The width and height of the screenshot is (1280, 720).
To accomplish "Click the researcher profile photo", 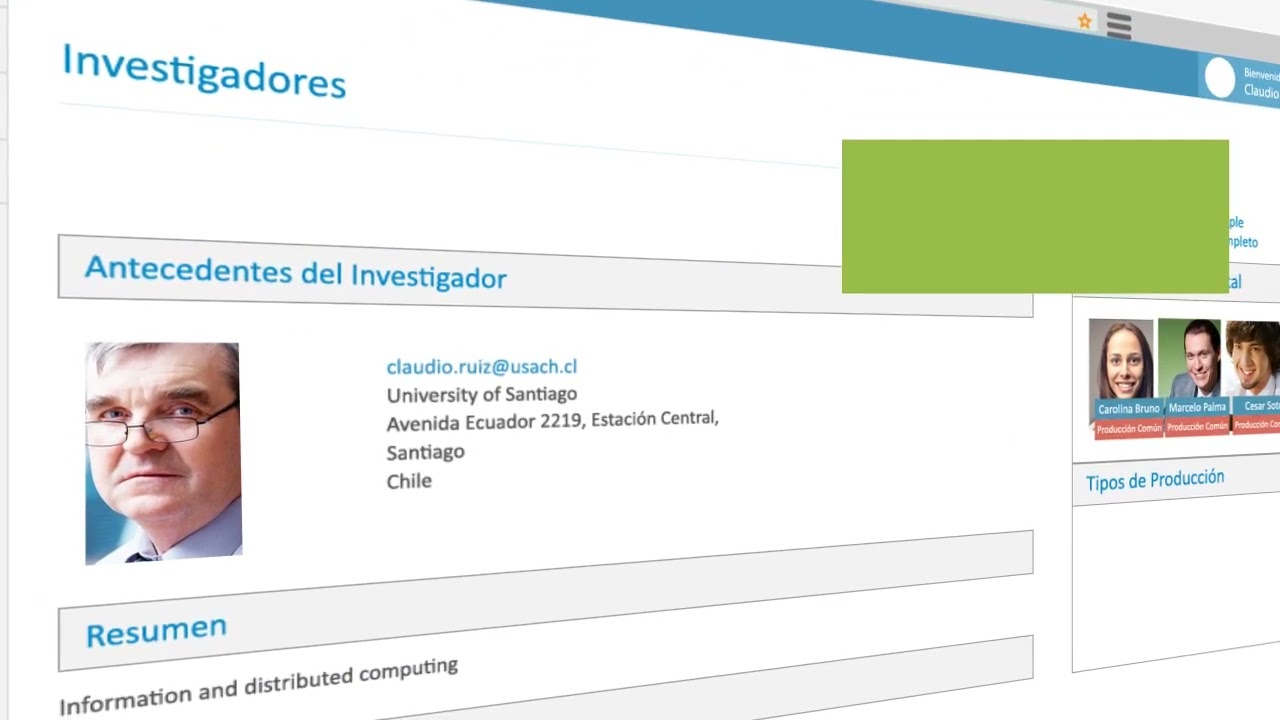I will [x=163, y=453].
